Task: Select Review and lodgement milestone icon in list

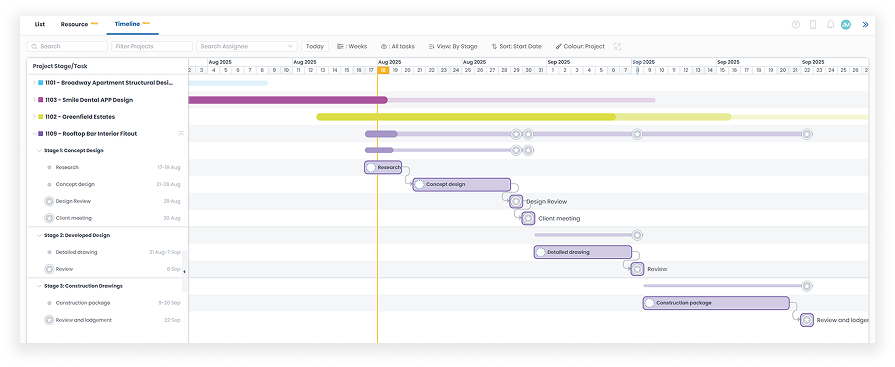Action: click(x=49, y=320)
